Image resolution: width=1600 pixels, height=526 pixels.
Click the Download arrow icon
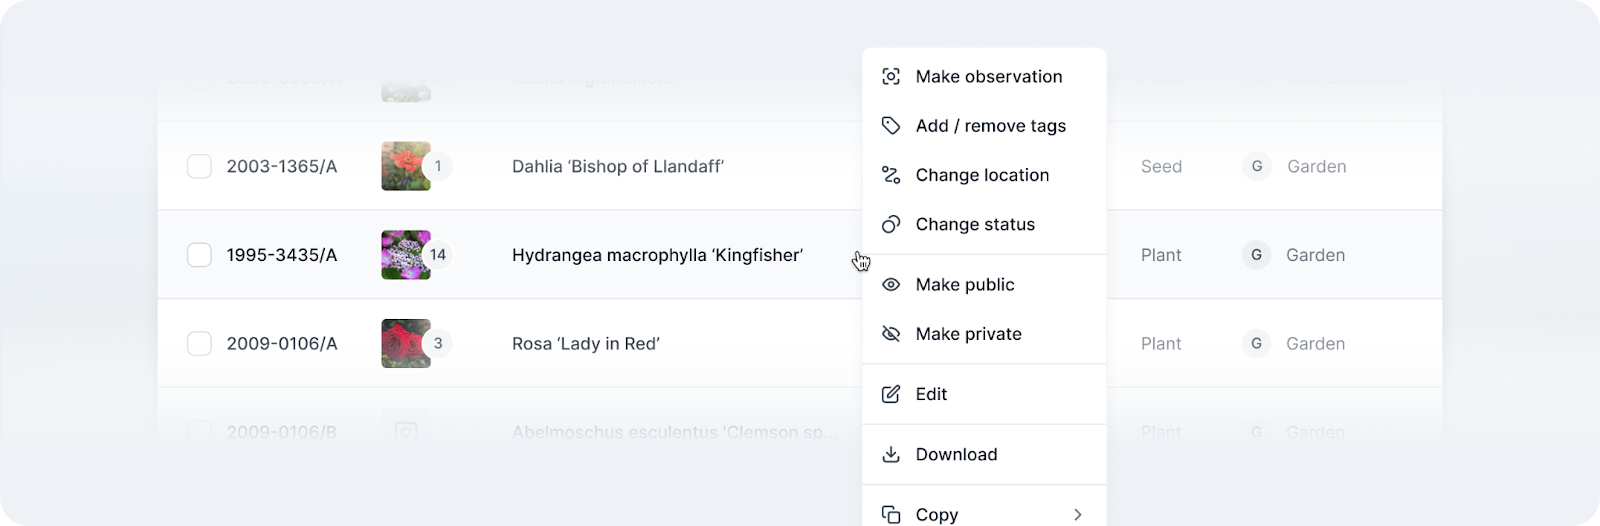pos(891,455)
